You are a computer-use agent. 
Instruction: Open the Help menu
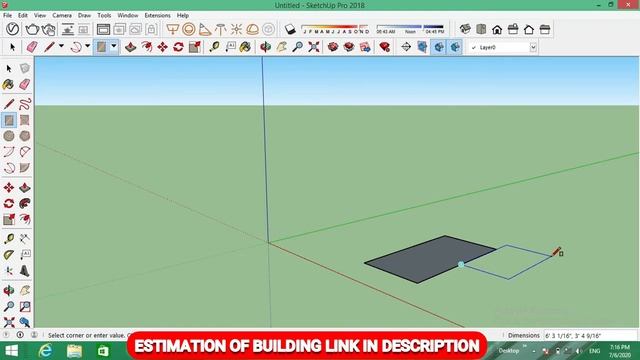(182, 15)
